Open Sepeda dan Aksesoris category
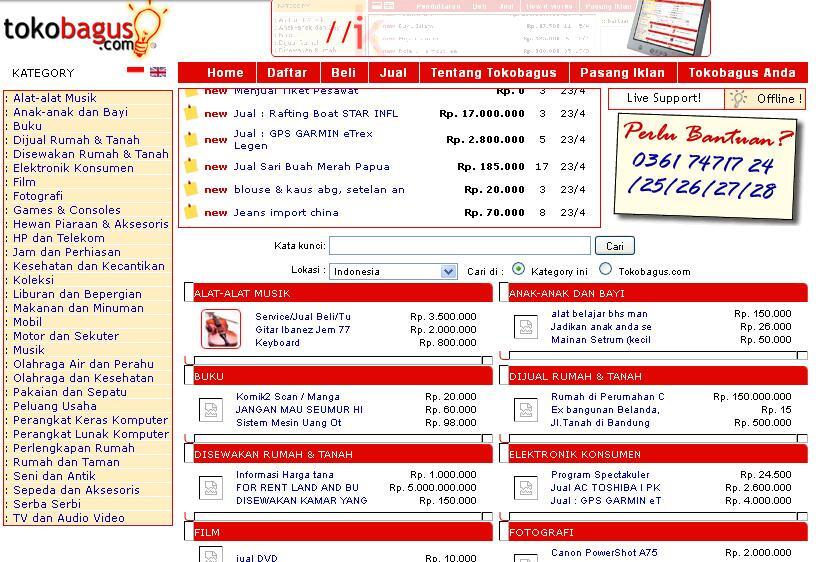This screenshot has height=562, width=818. click(77, 490)
